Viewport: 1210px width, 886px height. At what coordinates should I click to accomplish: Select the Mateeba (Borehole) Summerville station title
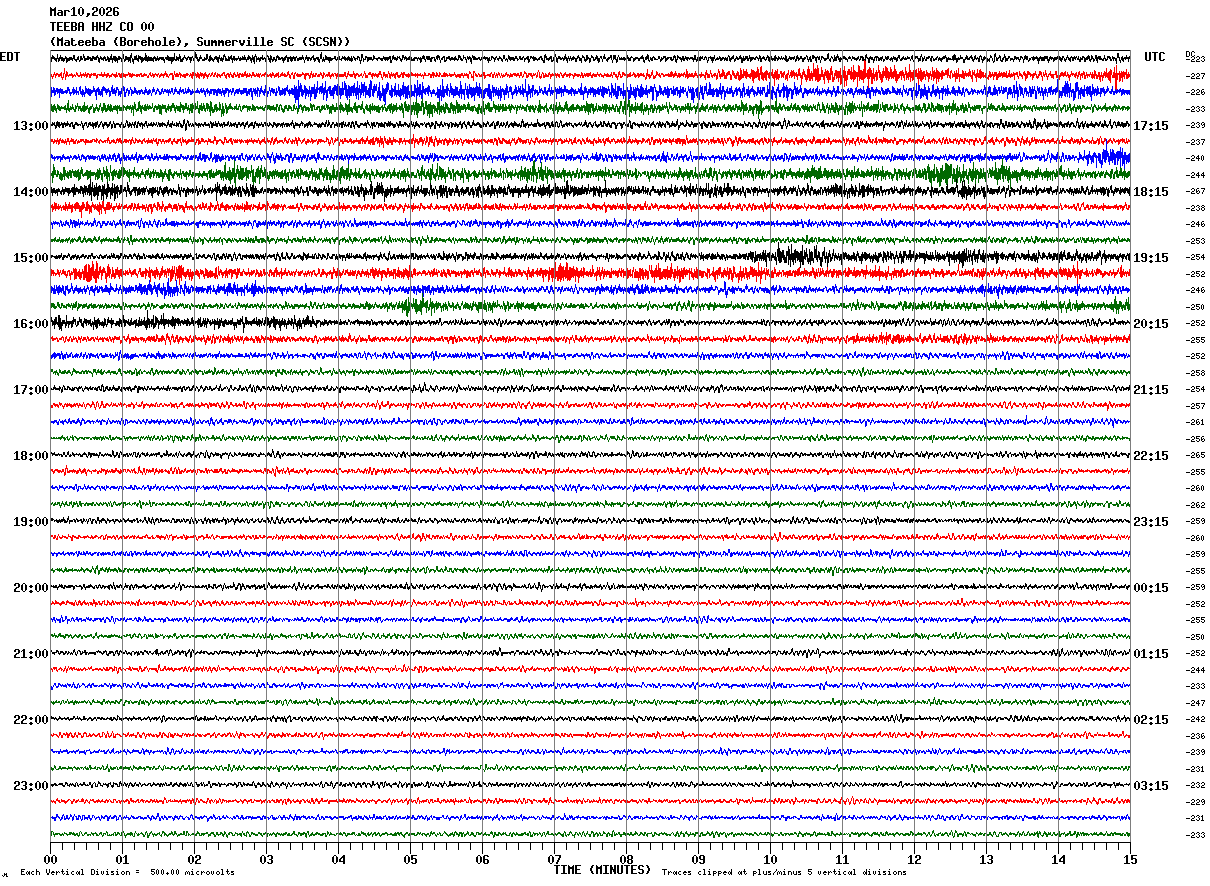pos(200,42)
